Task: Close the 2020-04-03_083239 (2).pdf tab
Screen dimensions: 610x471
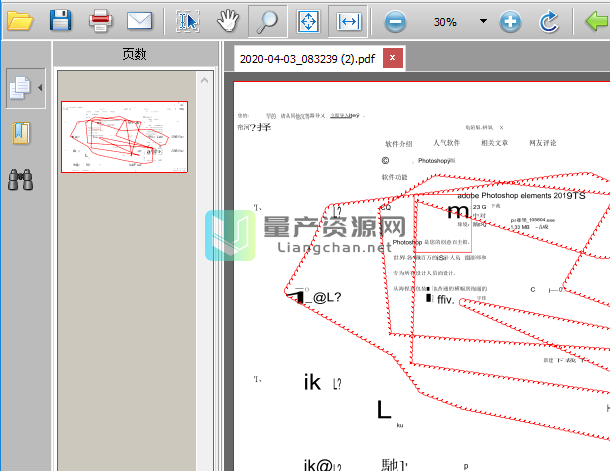Action: 393,58
